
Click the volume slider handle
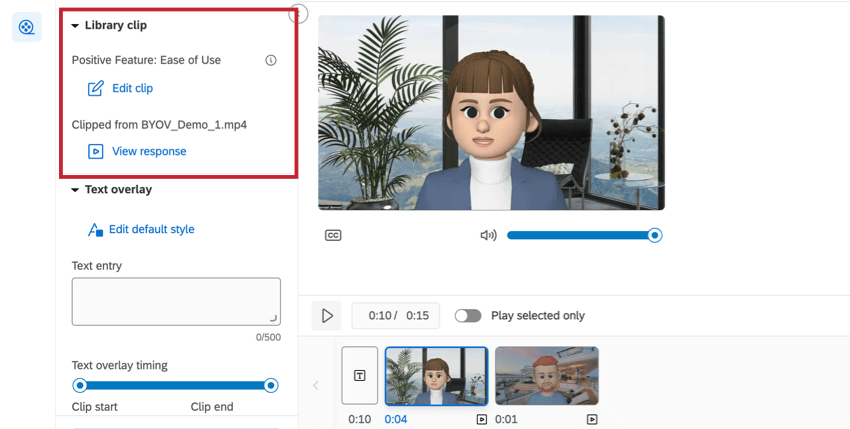tap(655, 235)
